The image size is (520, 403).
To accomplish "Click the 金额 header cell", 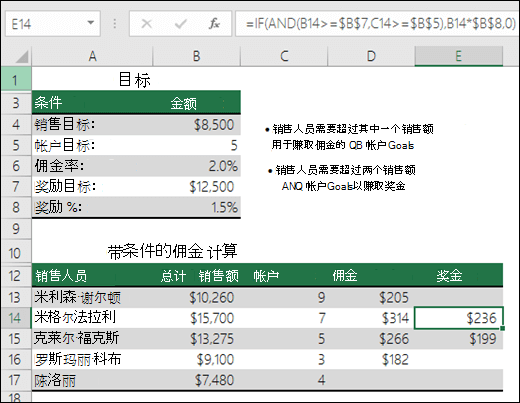I will (197, 103).
